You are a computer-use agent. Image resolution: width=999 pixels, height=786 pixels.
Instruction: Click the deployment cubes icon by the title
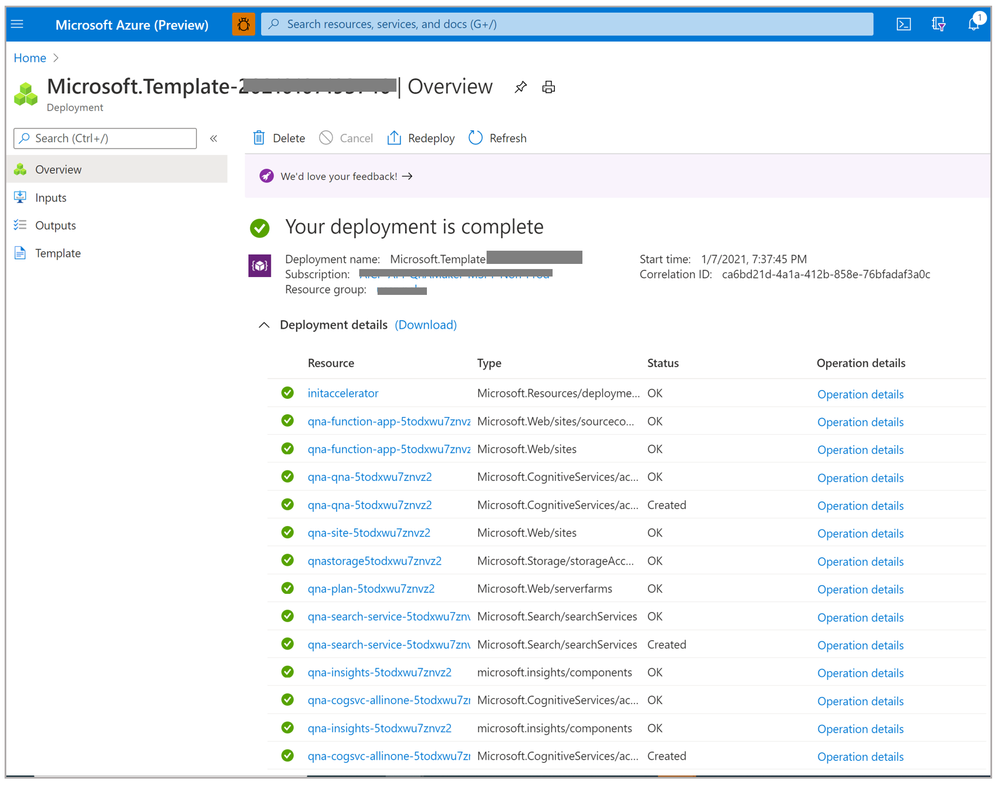(x=26, y=94)
